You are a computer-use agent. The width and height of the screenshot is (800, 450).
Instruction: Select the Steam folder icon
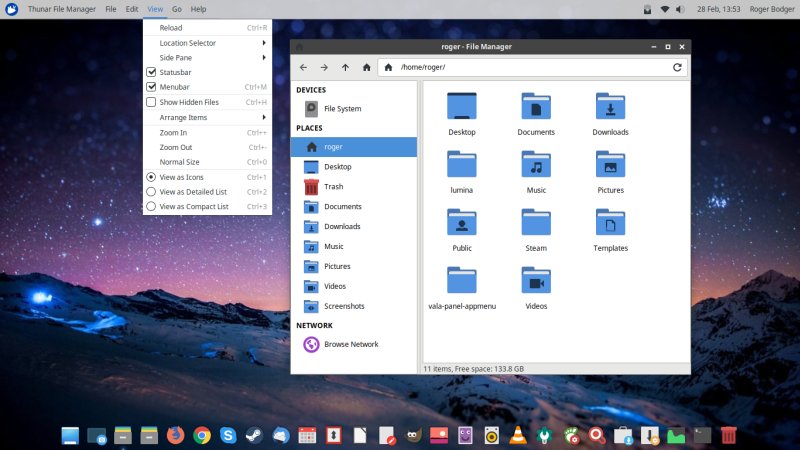535,225
